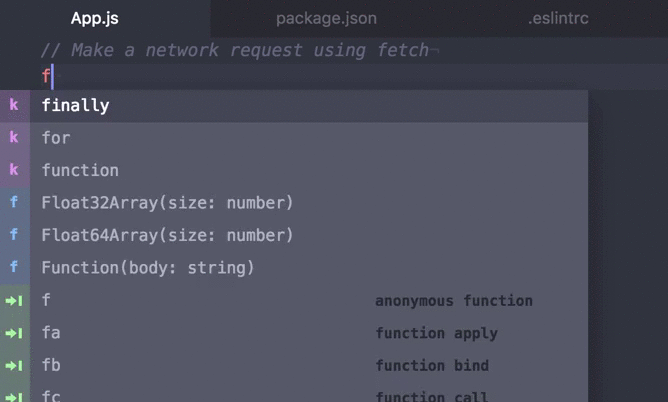Place cursor in the fetch comment line
668x402 pixels.
(235, 50)
